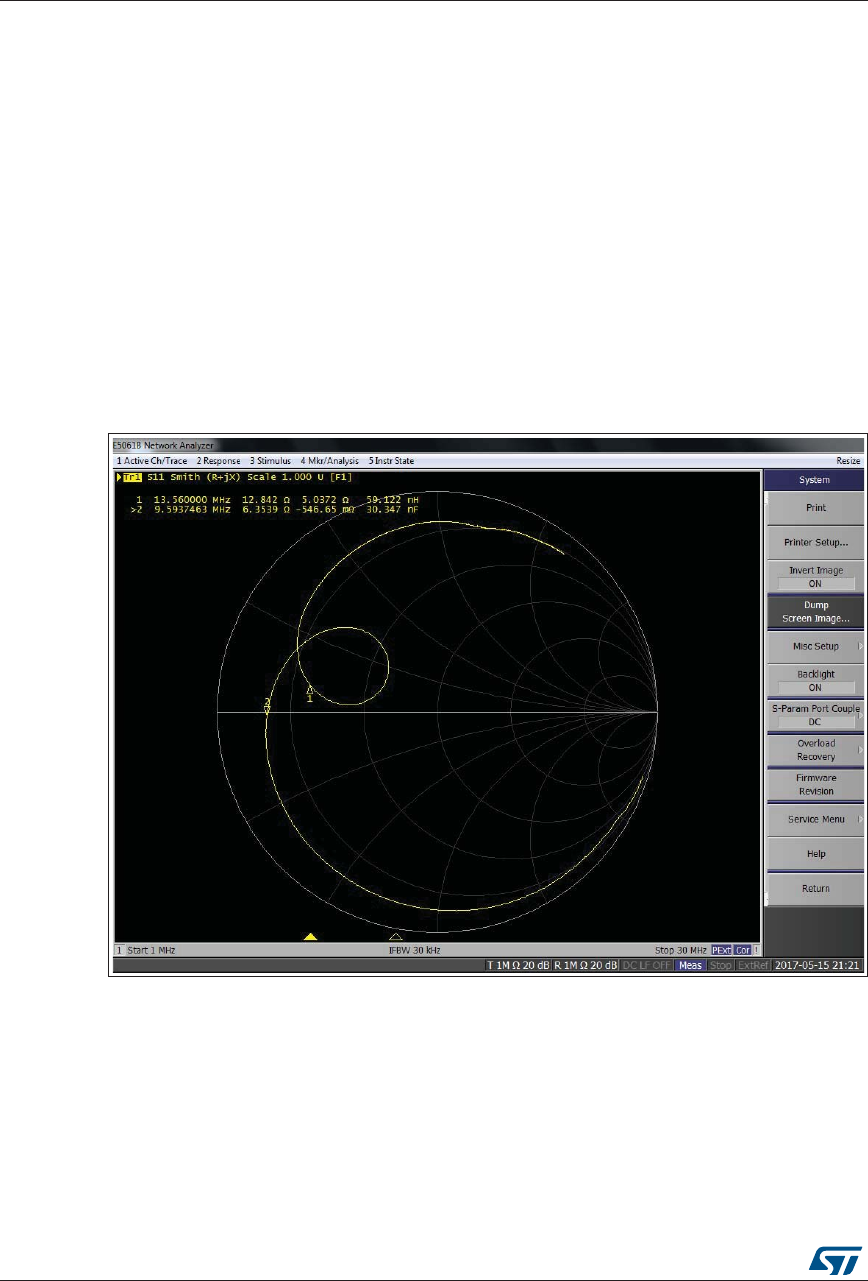This screenshot has height=1281, width=868.
Task: Click the System softkey menu title
Action: (815, 480)
